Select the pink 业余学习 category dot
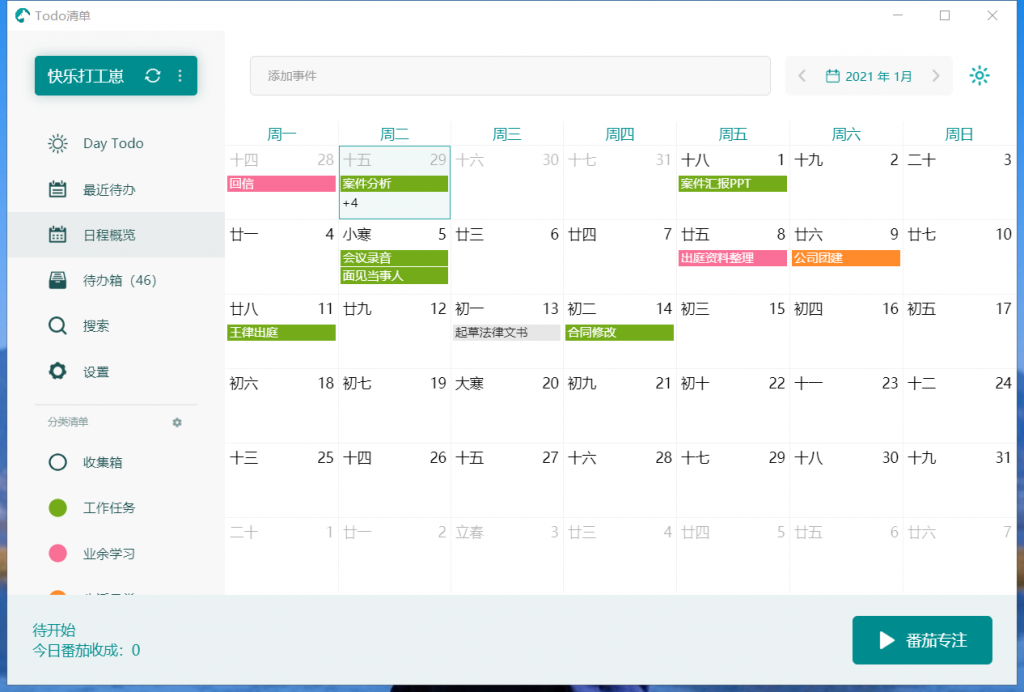 [x=57, y=554]
